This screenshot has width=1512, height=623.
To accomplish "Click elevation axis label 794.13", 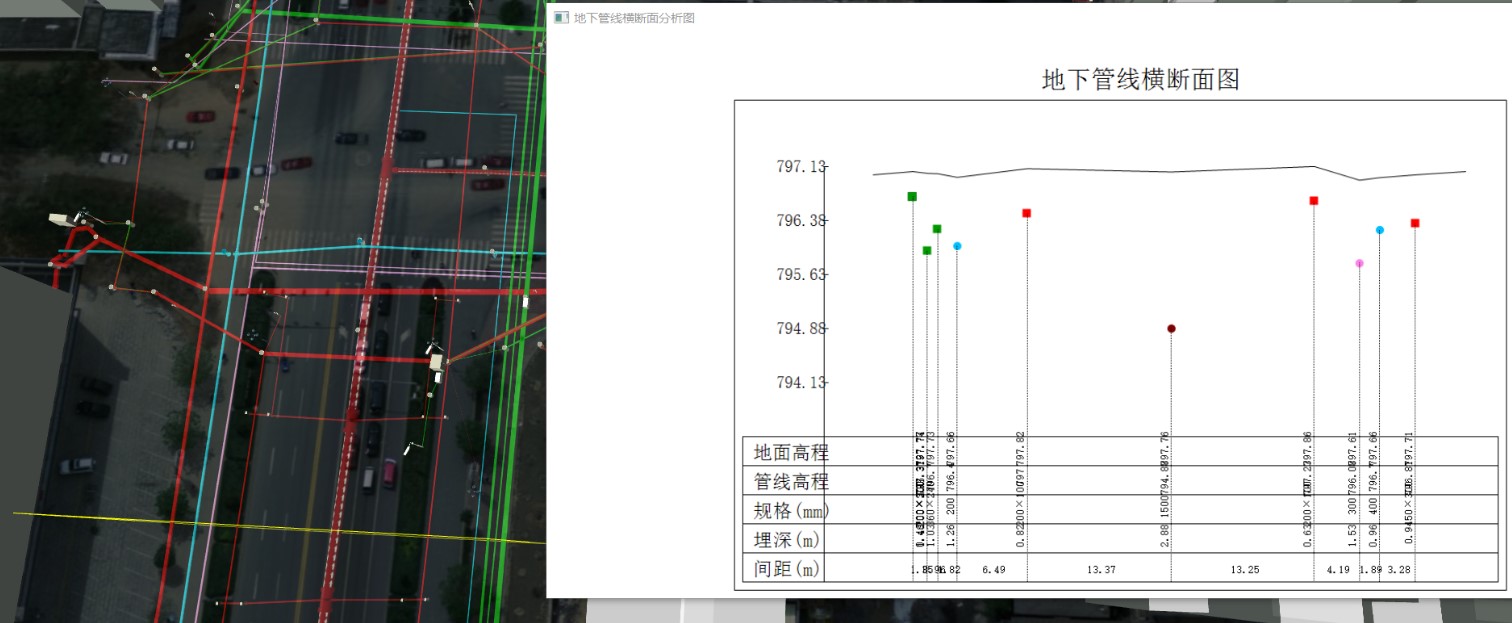I will 802,383.
